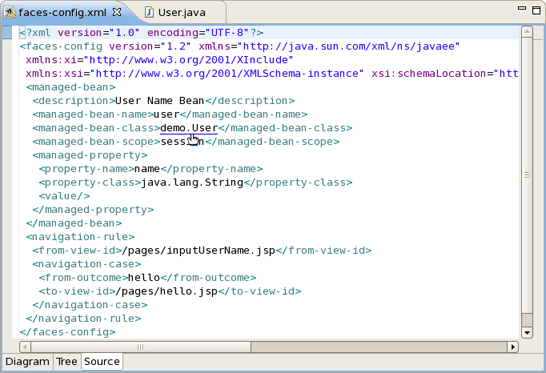This screenshot has width=546, height=373.
Task: Click the vertical scrollbar thumb
Action: pos(527,175)
